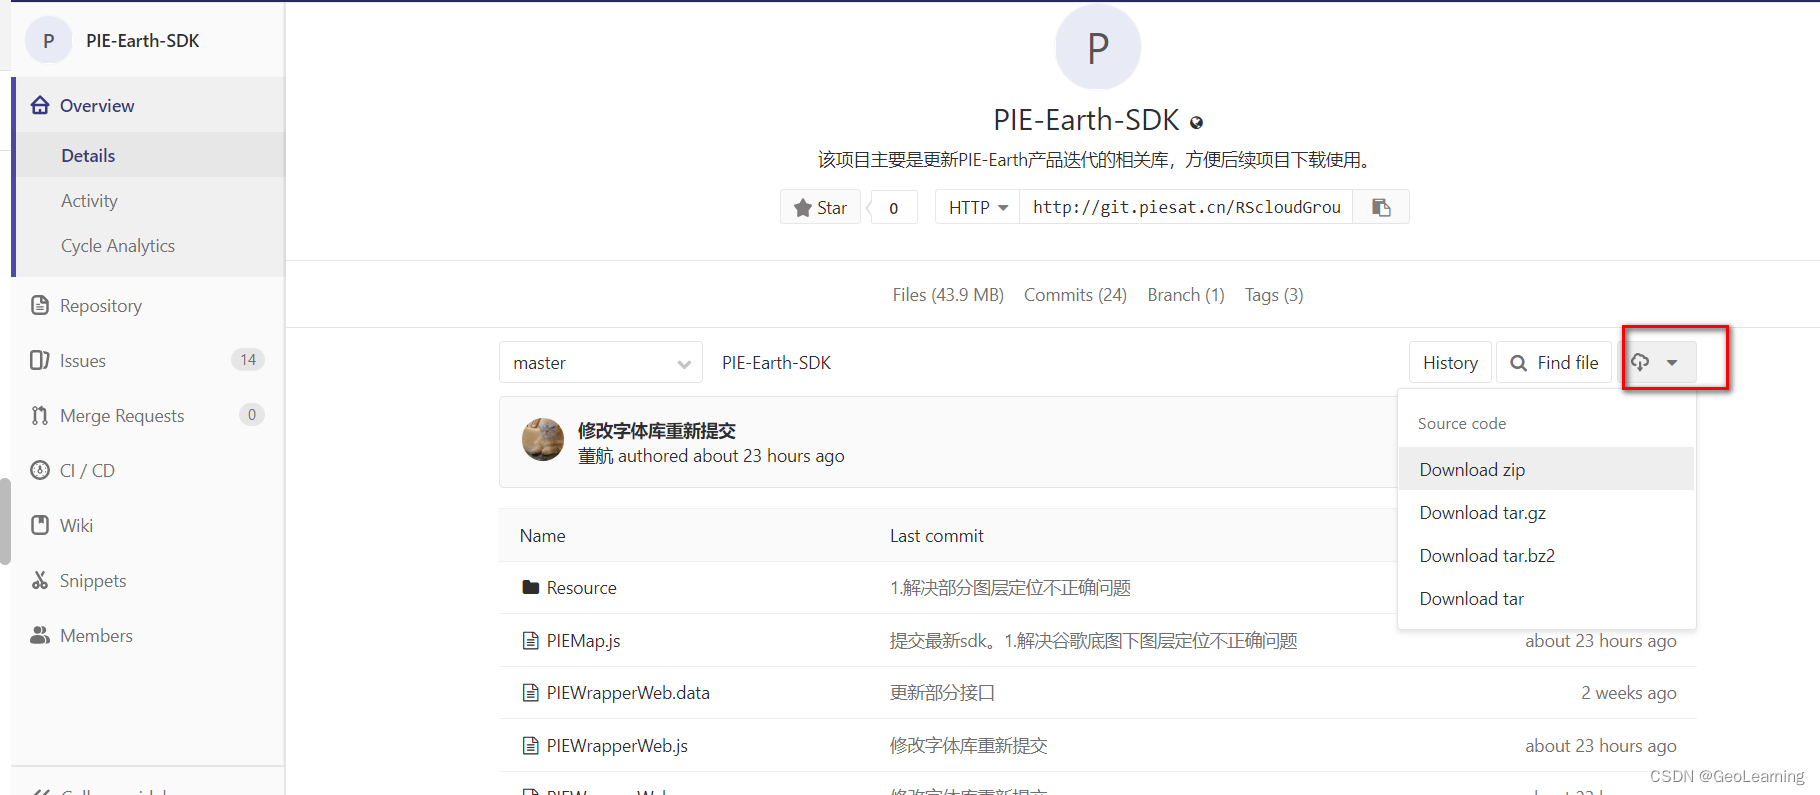The height and width of the screenshot is (795, 1820).
Task: Click the Issues icon in sidebar
Action: coord(40,360)
